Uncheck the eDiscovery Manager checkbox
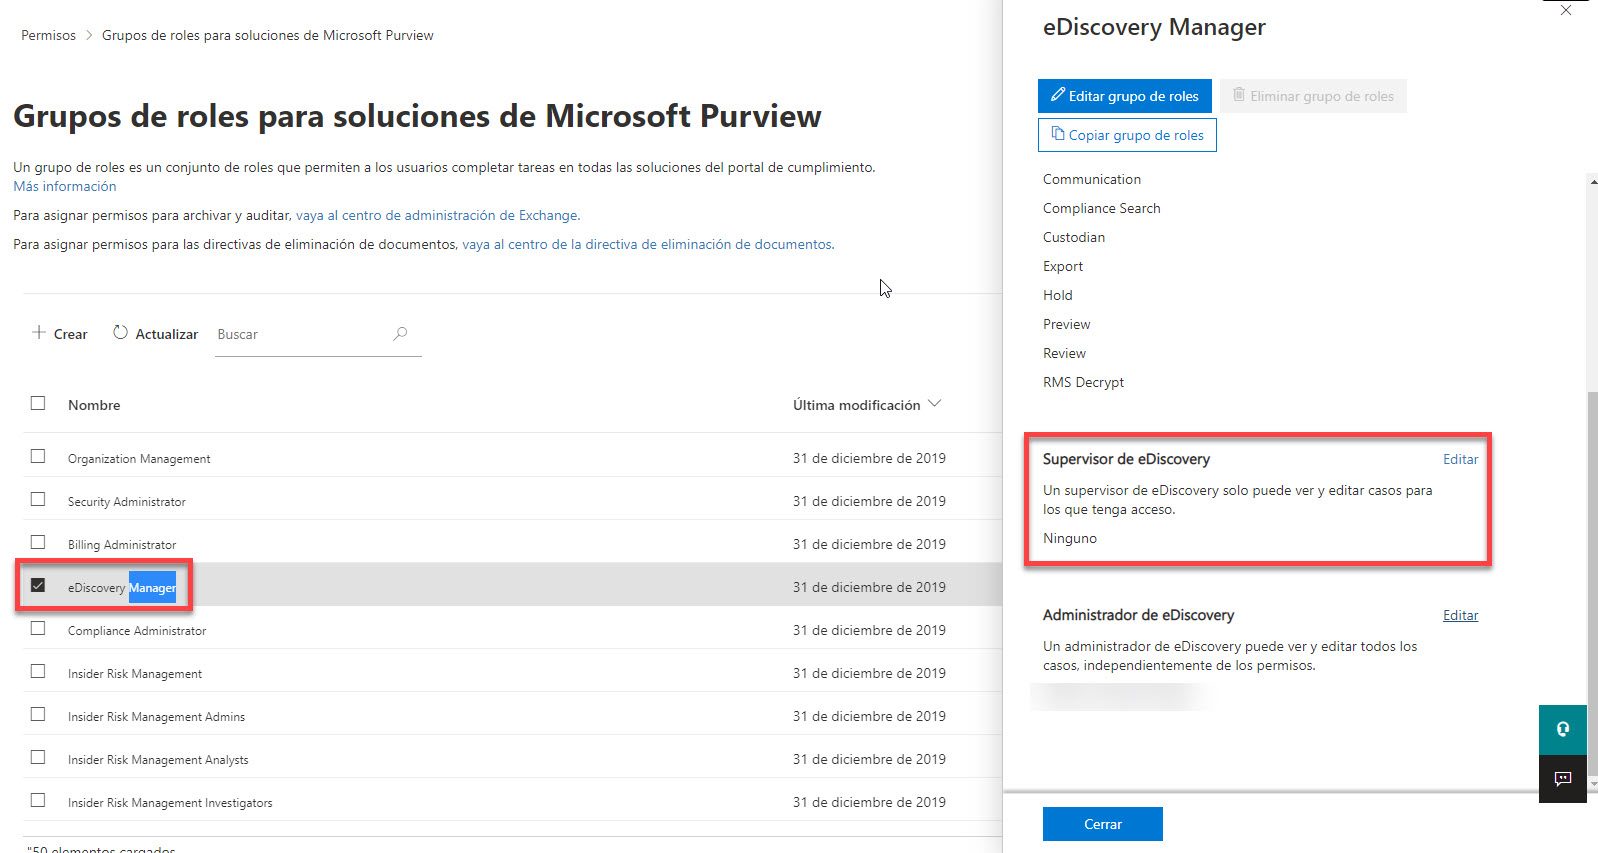 click(x=38, y=586)
